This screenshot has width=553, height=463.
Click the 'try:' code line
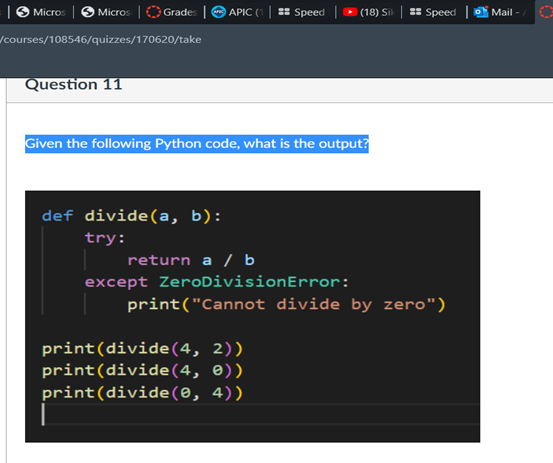point(105,238)
